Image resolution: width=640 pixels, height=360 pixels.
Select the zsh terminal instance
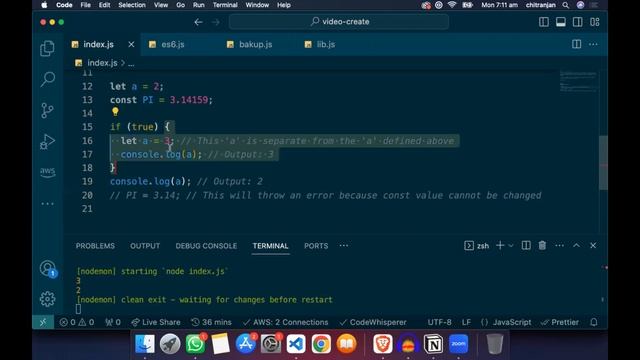pos(477,246)
